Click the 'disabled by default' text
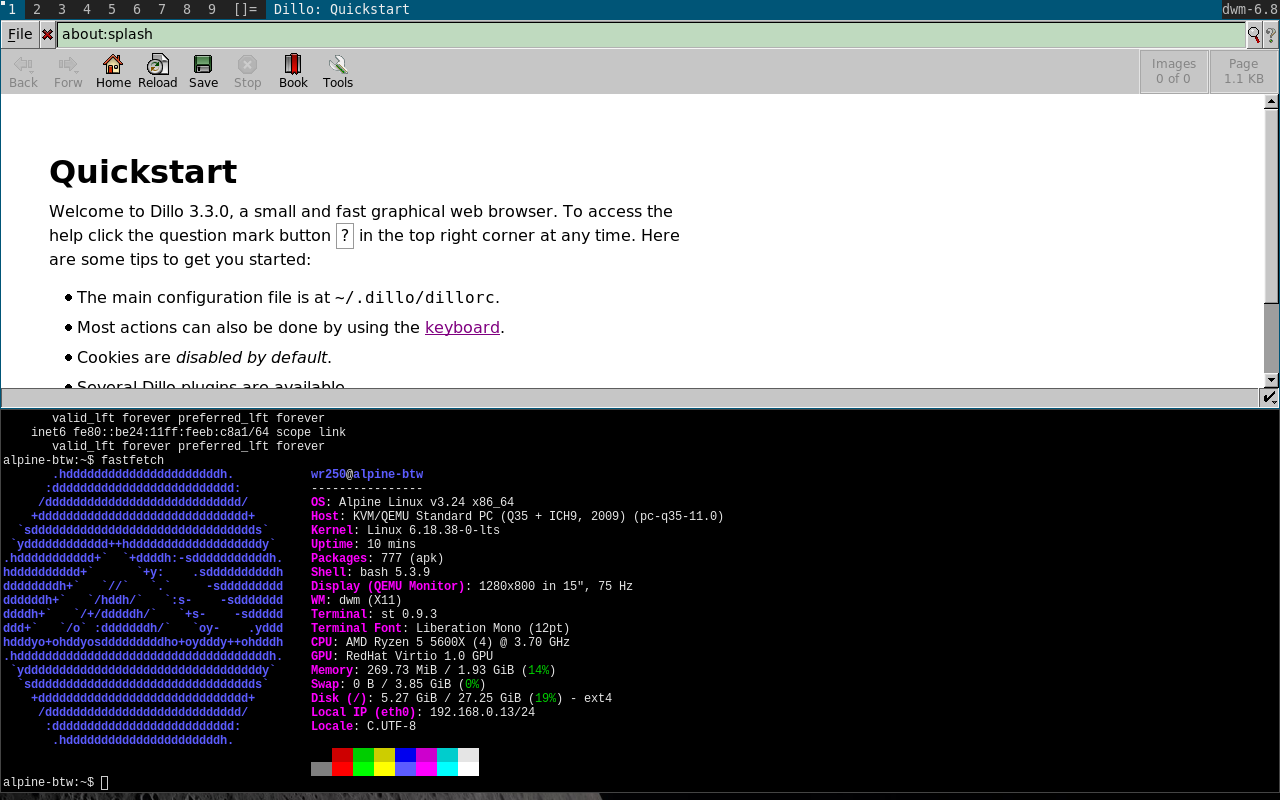The width and height of the screenshot is (1280, 800). point(252,358)
